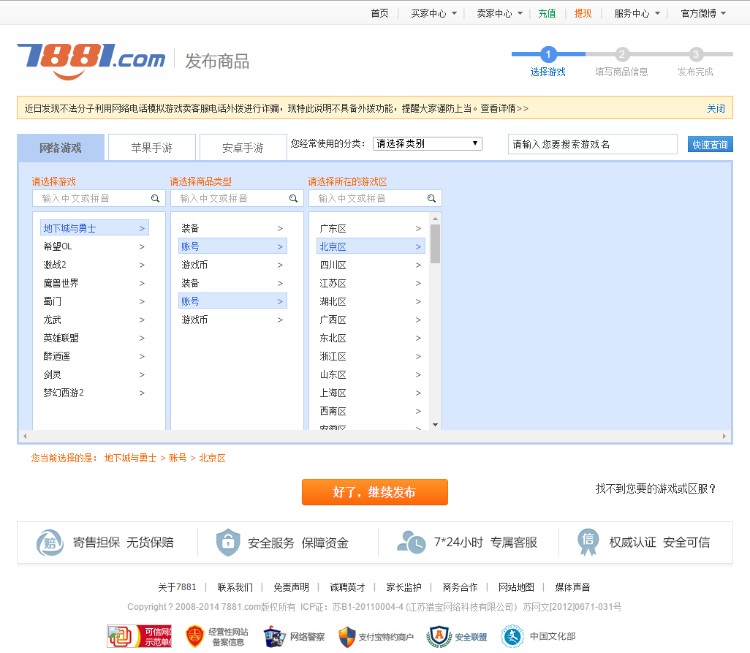Viewport: 750px width, 653px height.
Task: Select 山东区 in the region list
Action: coord(371,375)
